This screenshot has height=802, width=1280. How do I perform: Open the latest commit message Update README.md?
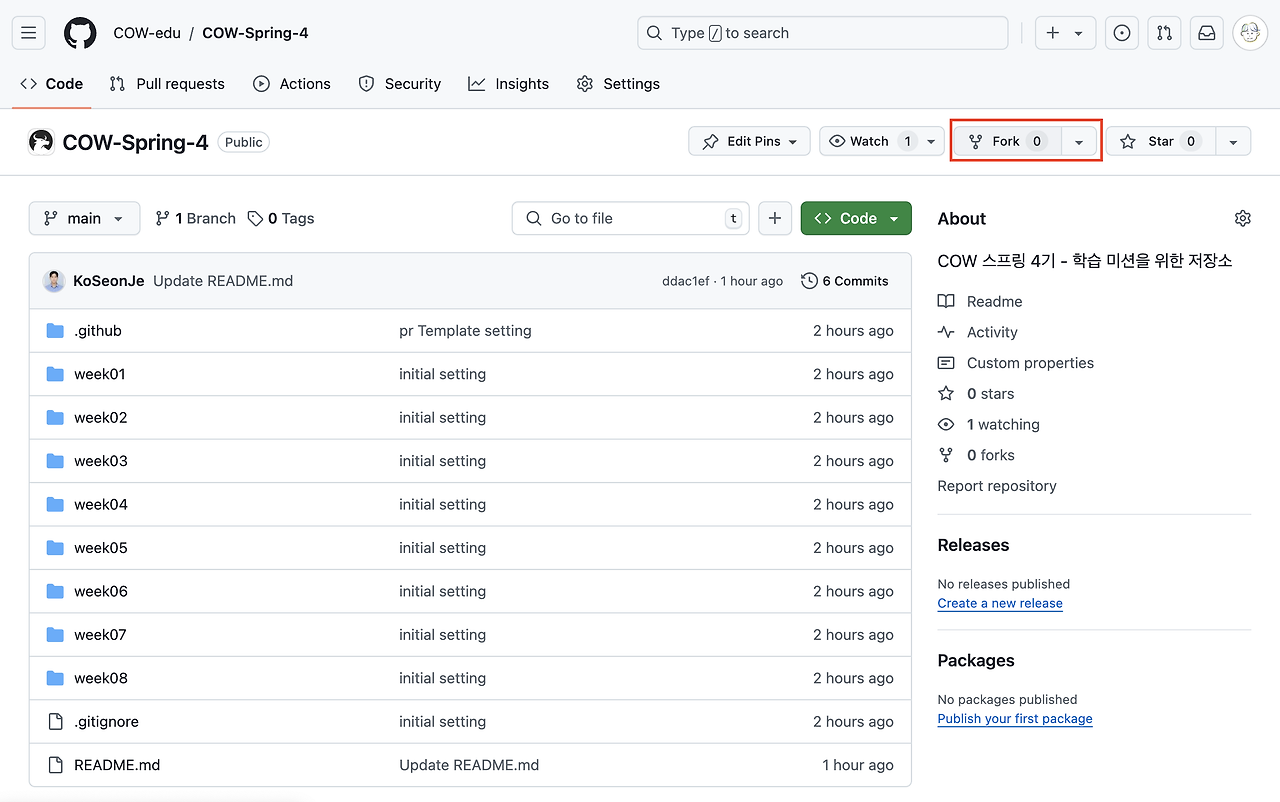click(223, 281)
